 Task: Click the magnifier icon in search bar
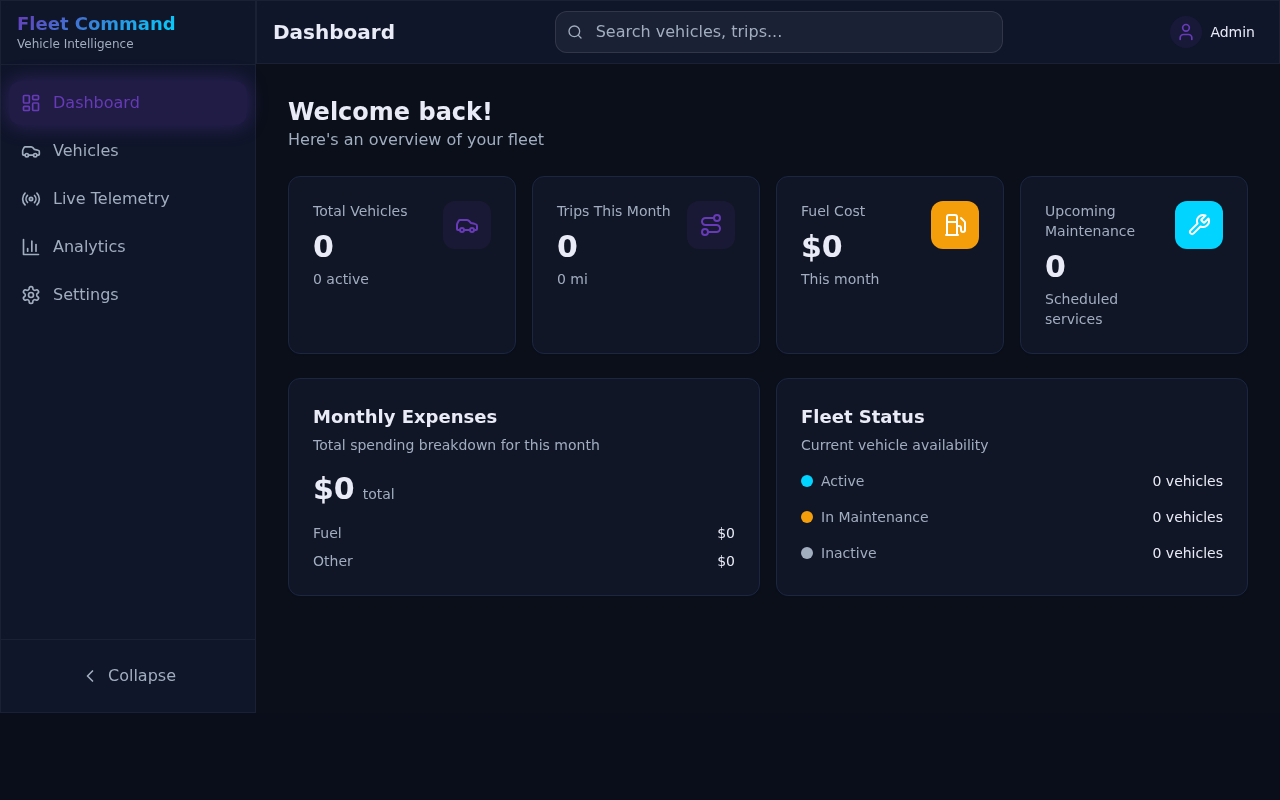(575, 32)
